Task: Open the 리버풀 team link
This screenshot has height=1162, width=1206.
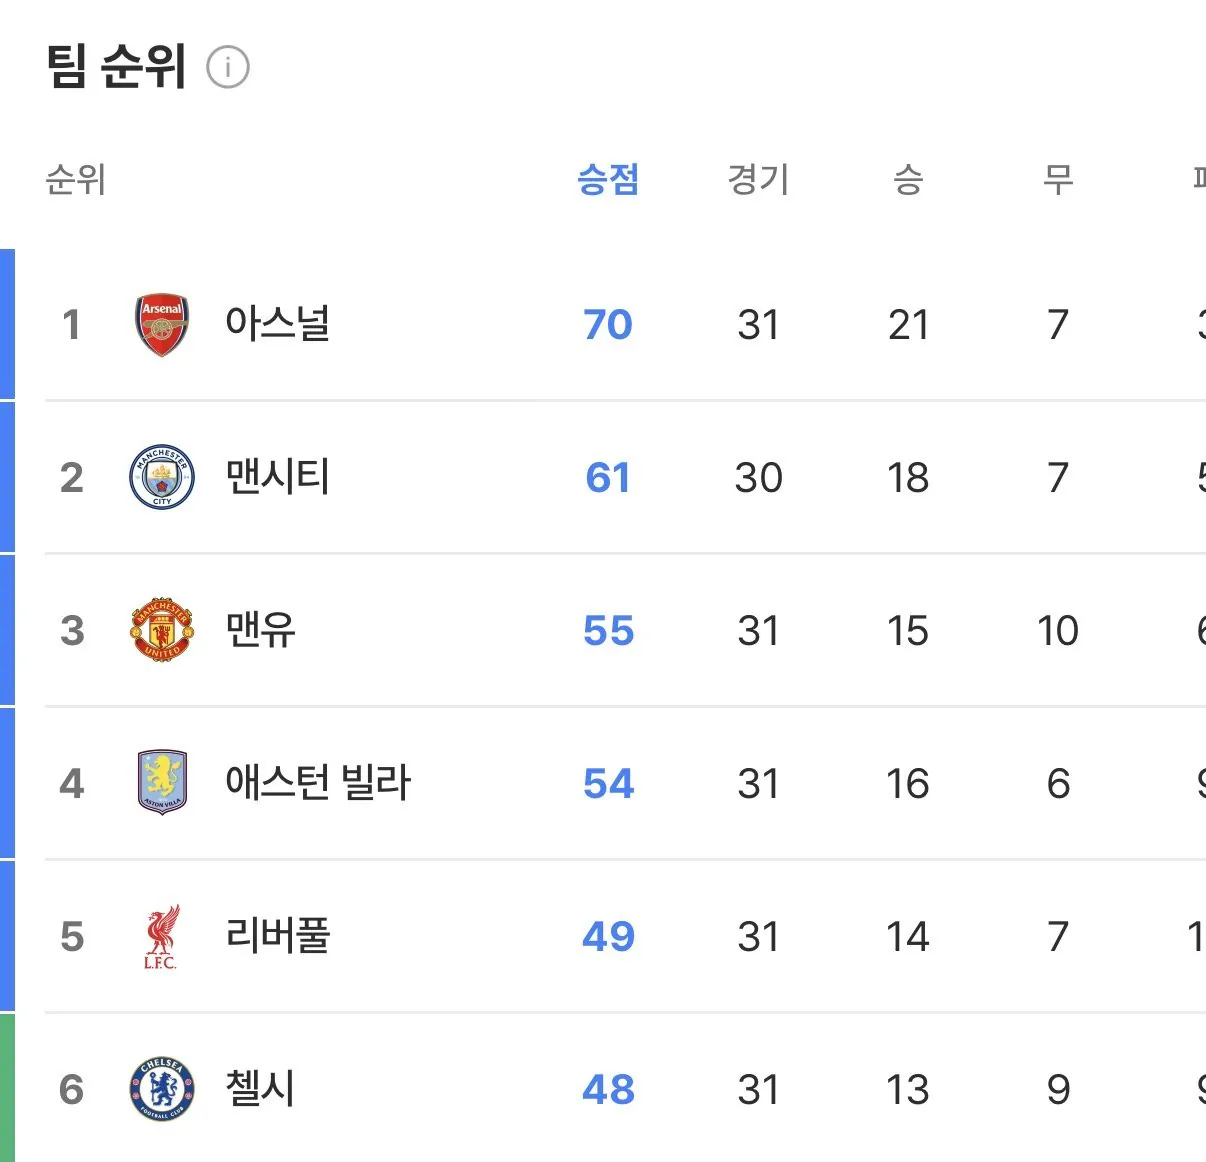Action: [278, 936]
